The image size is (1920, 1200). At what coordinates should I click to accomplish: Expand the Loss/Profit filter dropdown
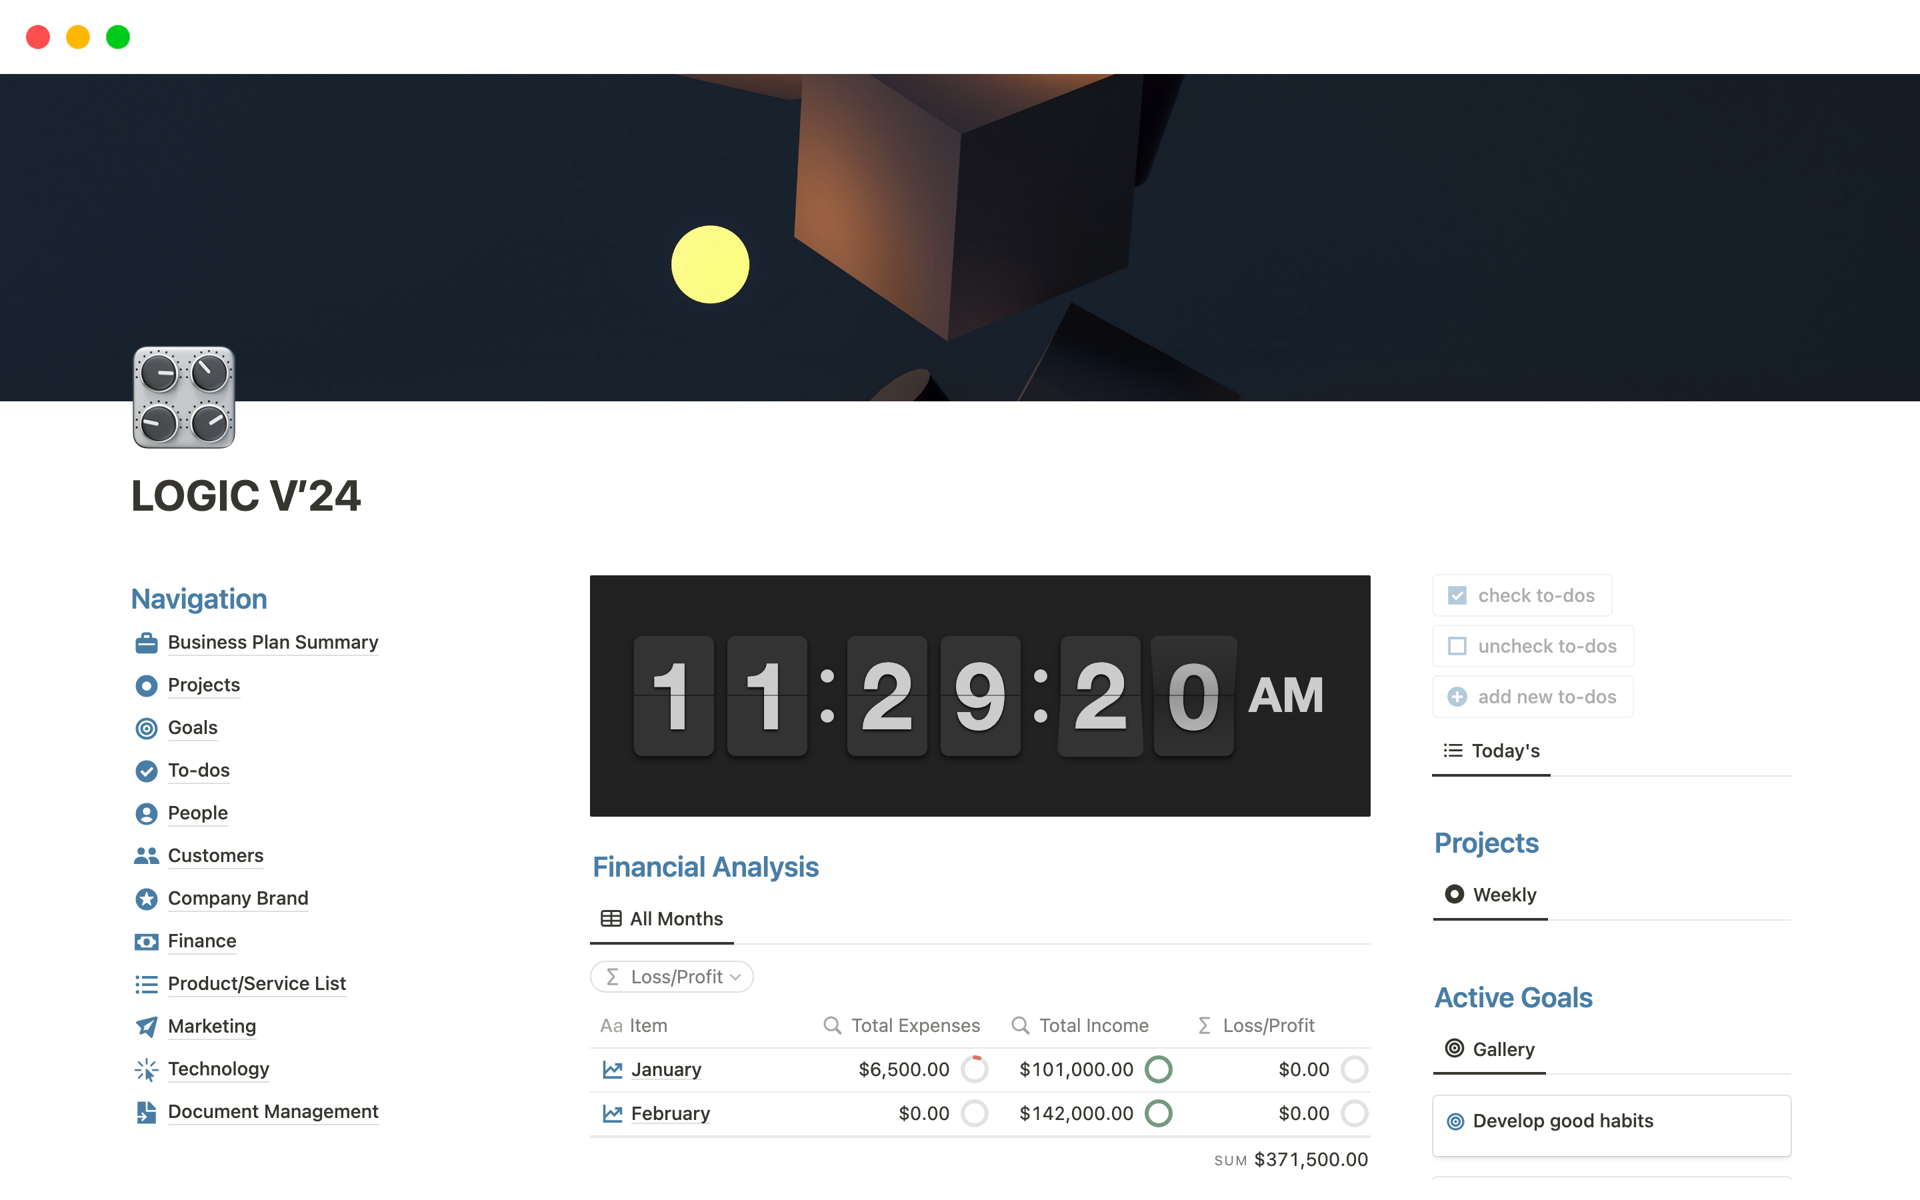[672, 977]
